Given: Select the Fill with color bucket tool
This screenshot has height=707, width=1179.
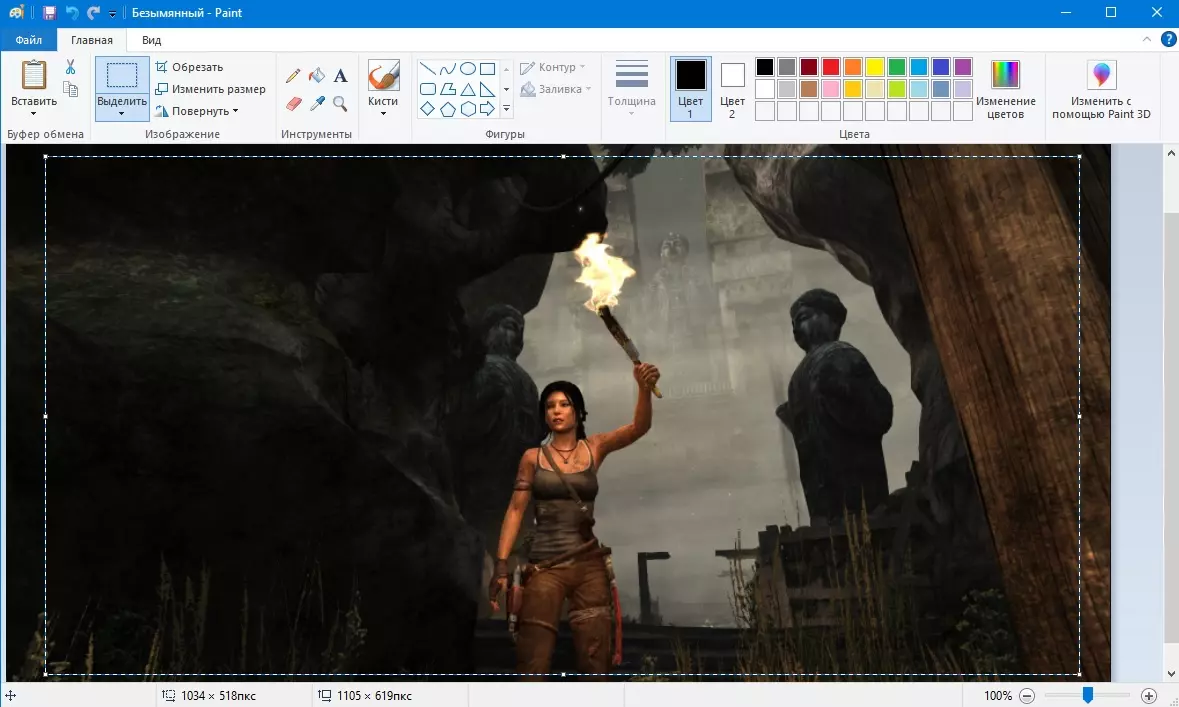Looking at the screenshot, I should tap(316, 76).
